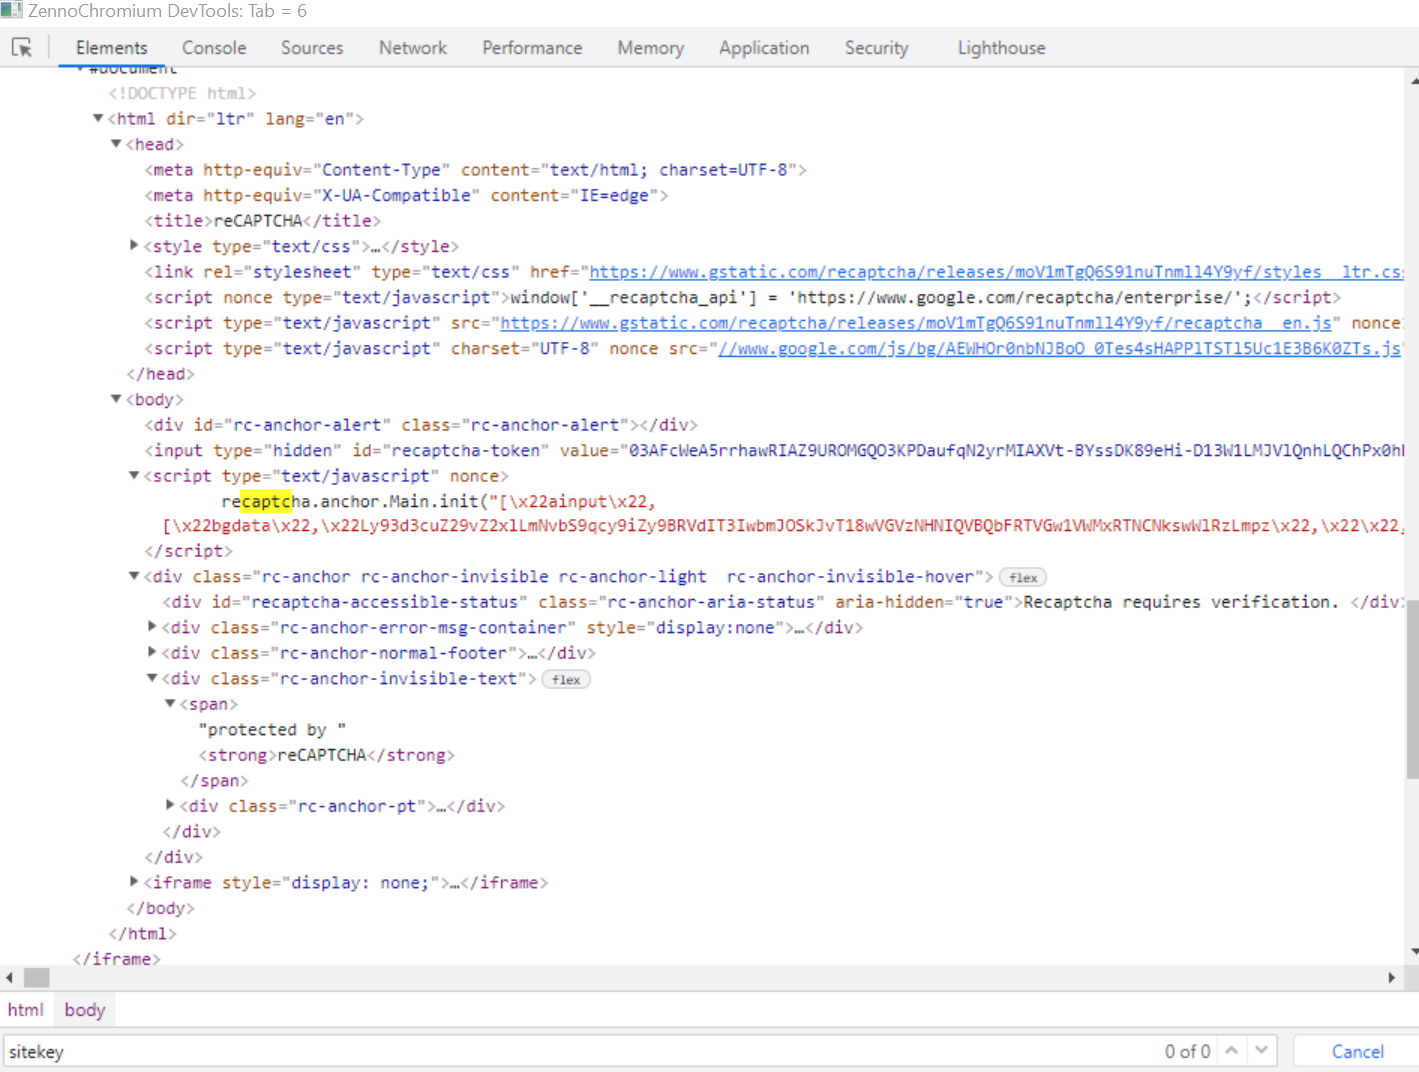
Task: Expand the iframe with display: none
Action: pos(134,881)
